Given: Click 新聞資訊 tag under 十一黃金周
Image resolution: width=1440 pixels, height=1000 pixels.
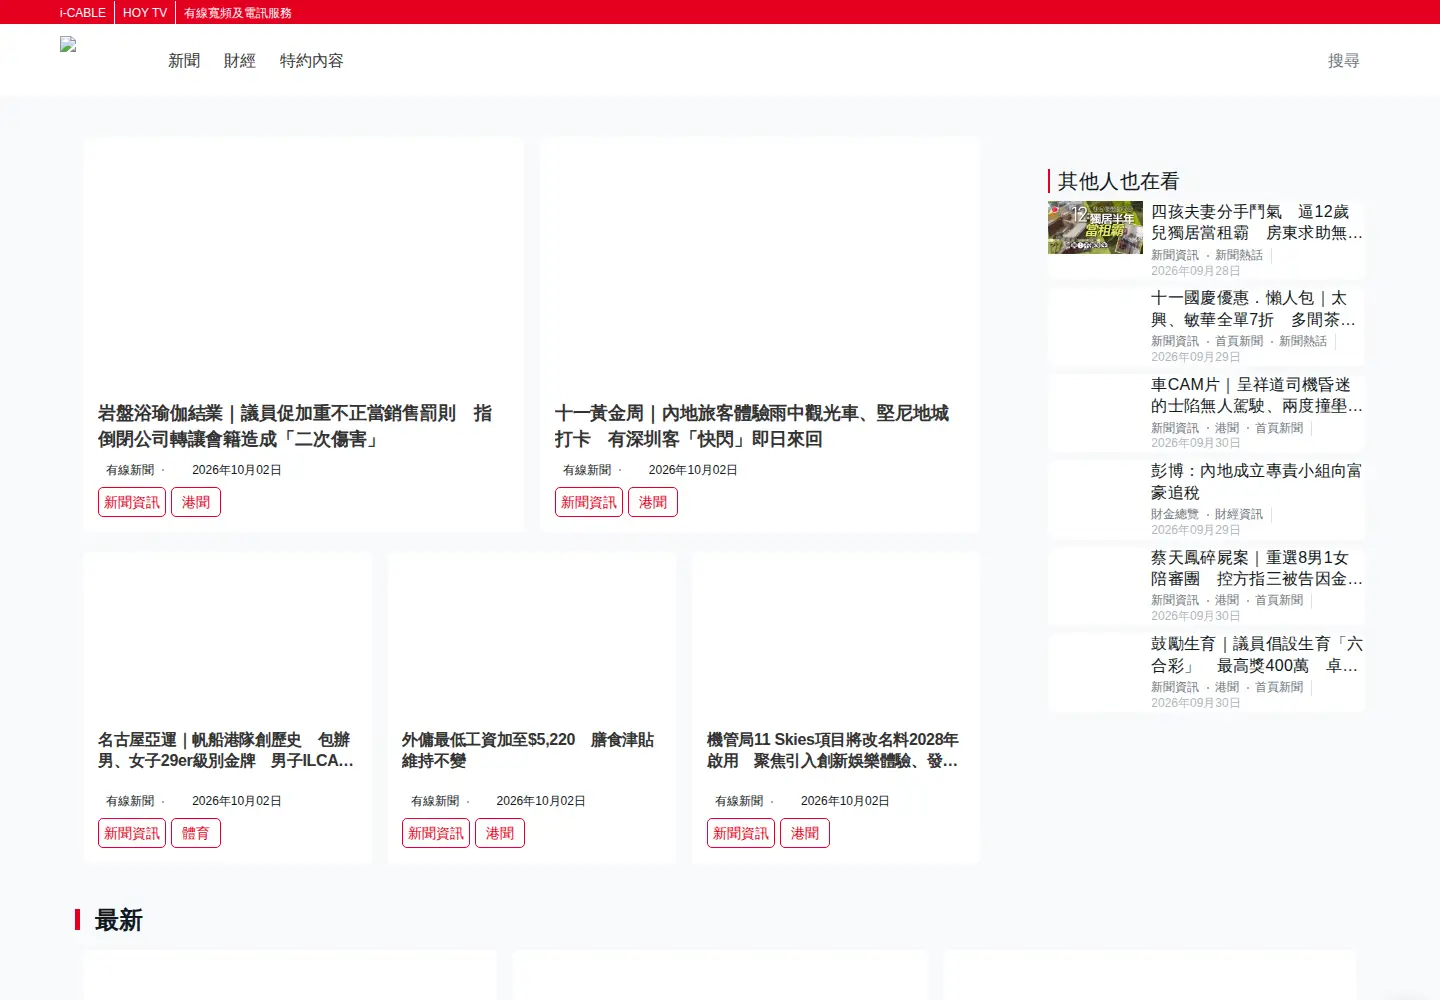Looking at the screenshot, I should pos(589,502).
